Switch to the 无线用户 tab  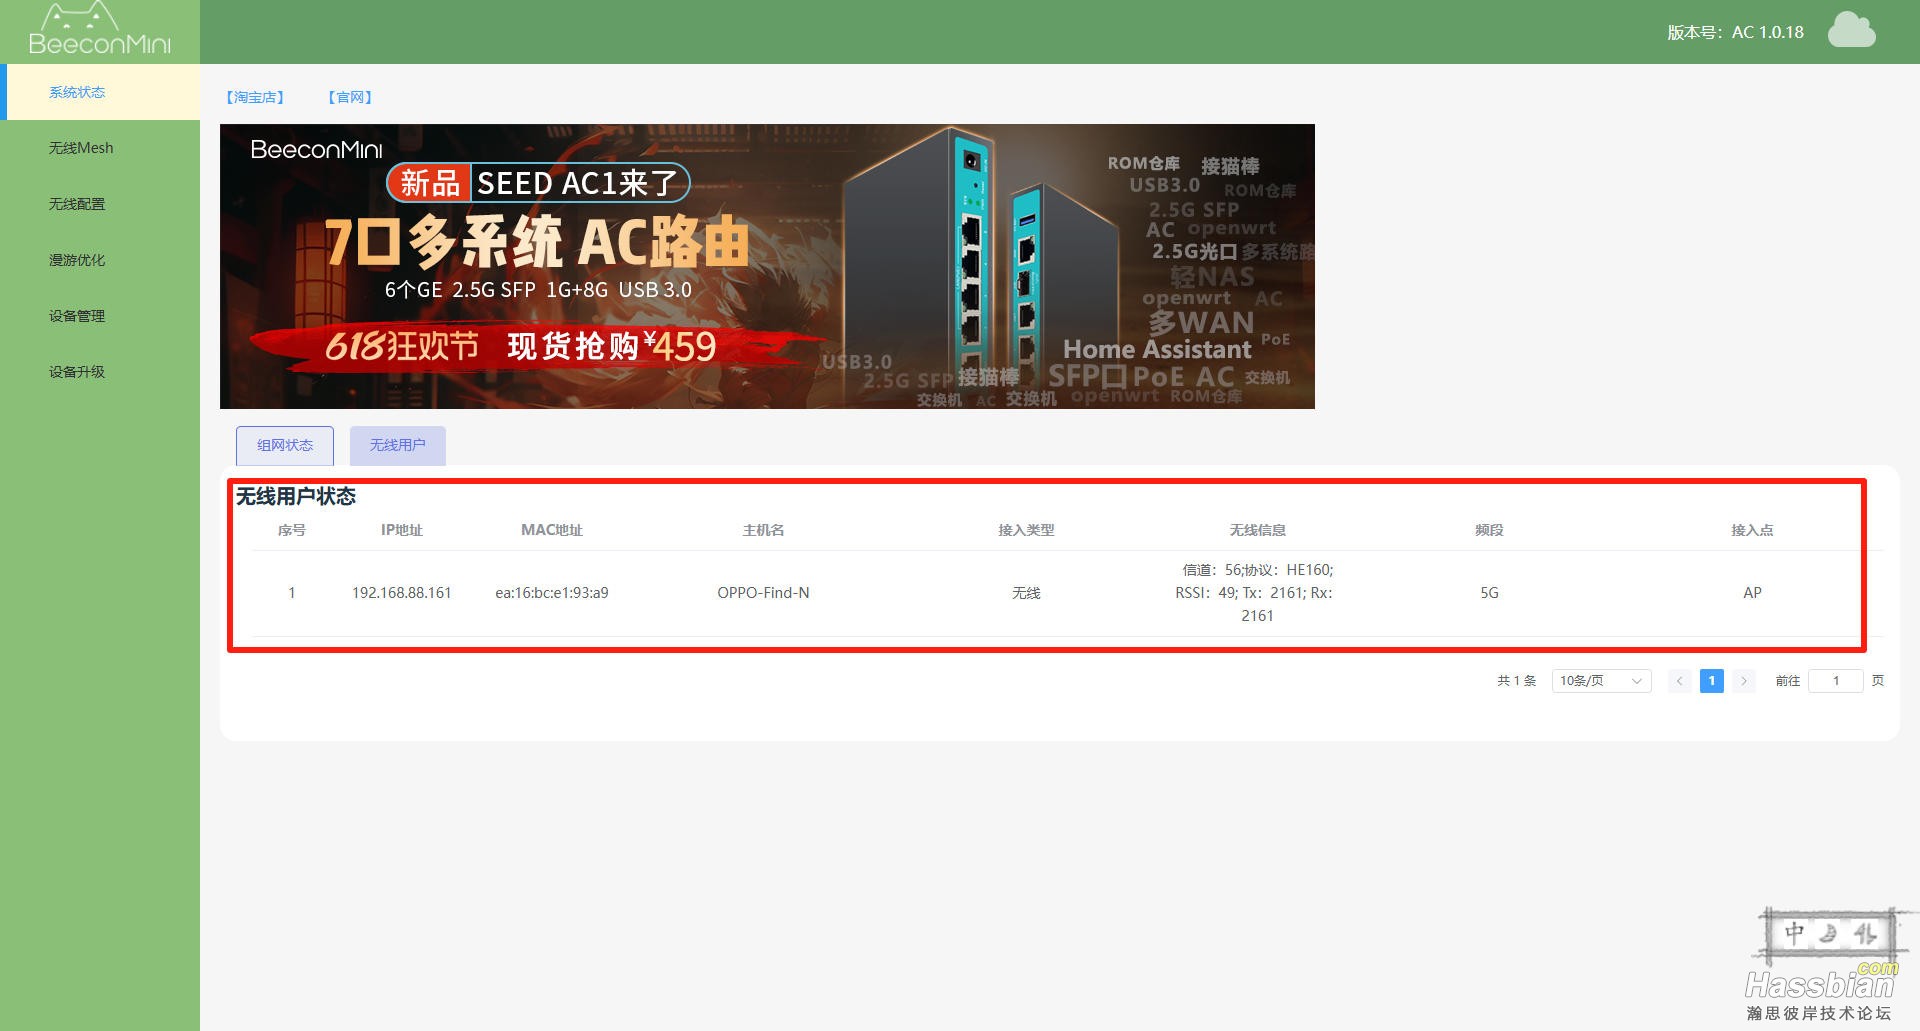coord(397,445)
